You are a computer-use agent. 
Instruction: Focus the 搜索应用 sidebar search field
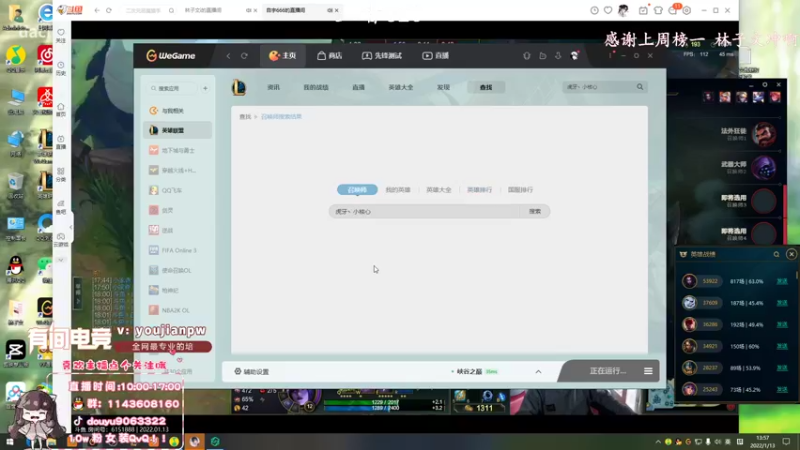pyautogui.click(x=172, y=88)
